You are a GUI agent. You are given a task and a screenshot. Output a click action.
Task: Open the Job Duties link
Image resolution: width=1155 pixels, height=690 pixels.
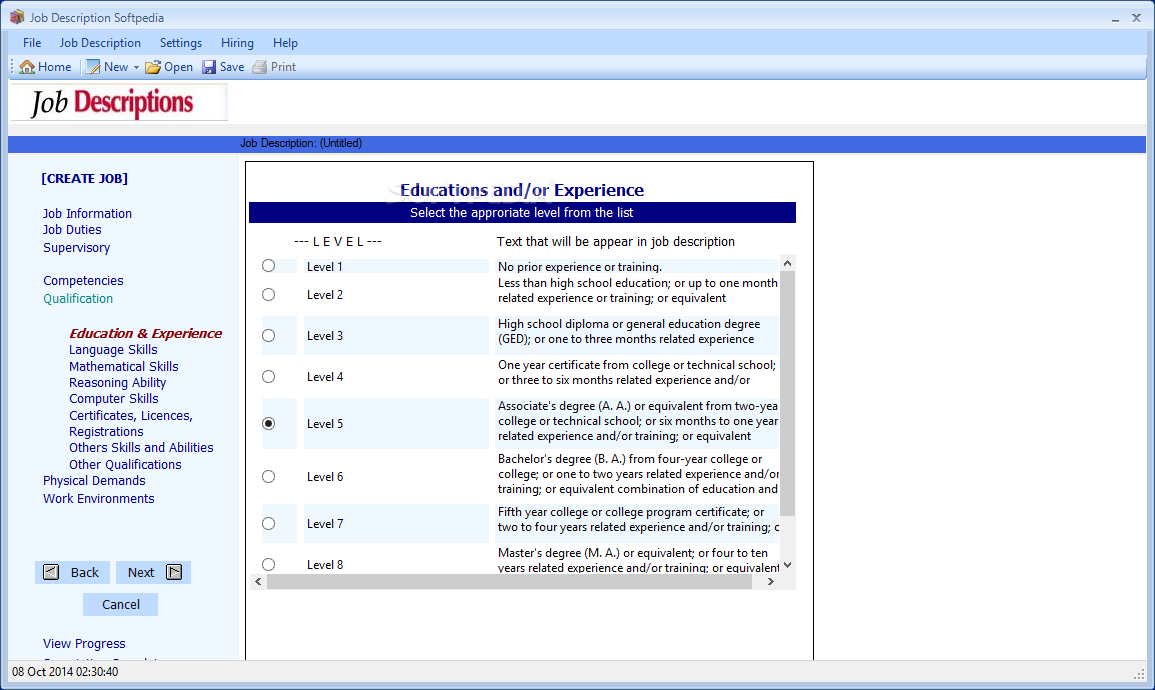[72, 230]
